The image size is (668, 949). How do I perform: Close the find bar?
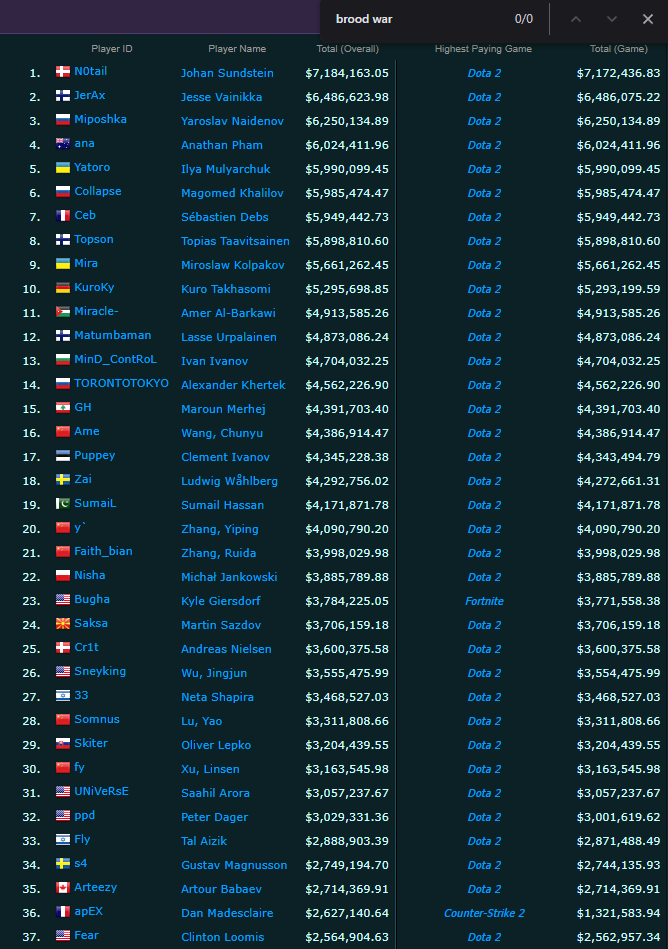coord(647,19)
